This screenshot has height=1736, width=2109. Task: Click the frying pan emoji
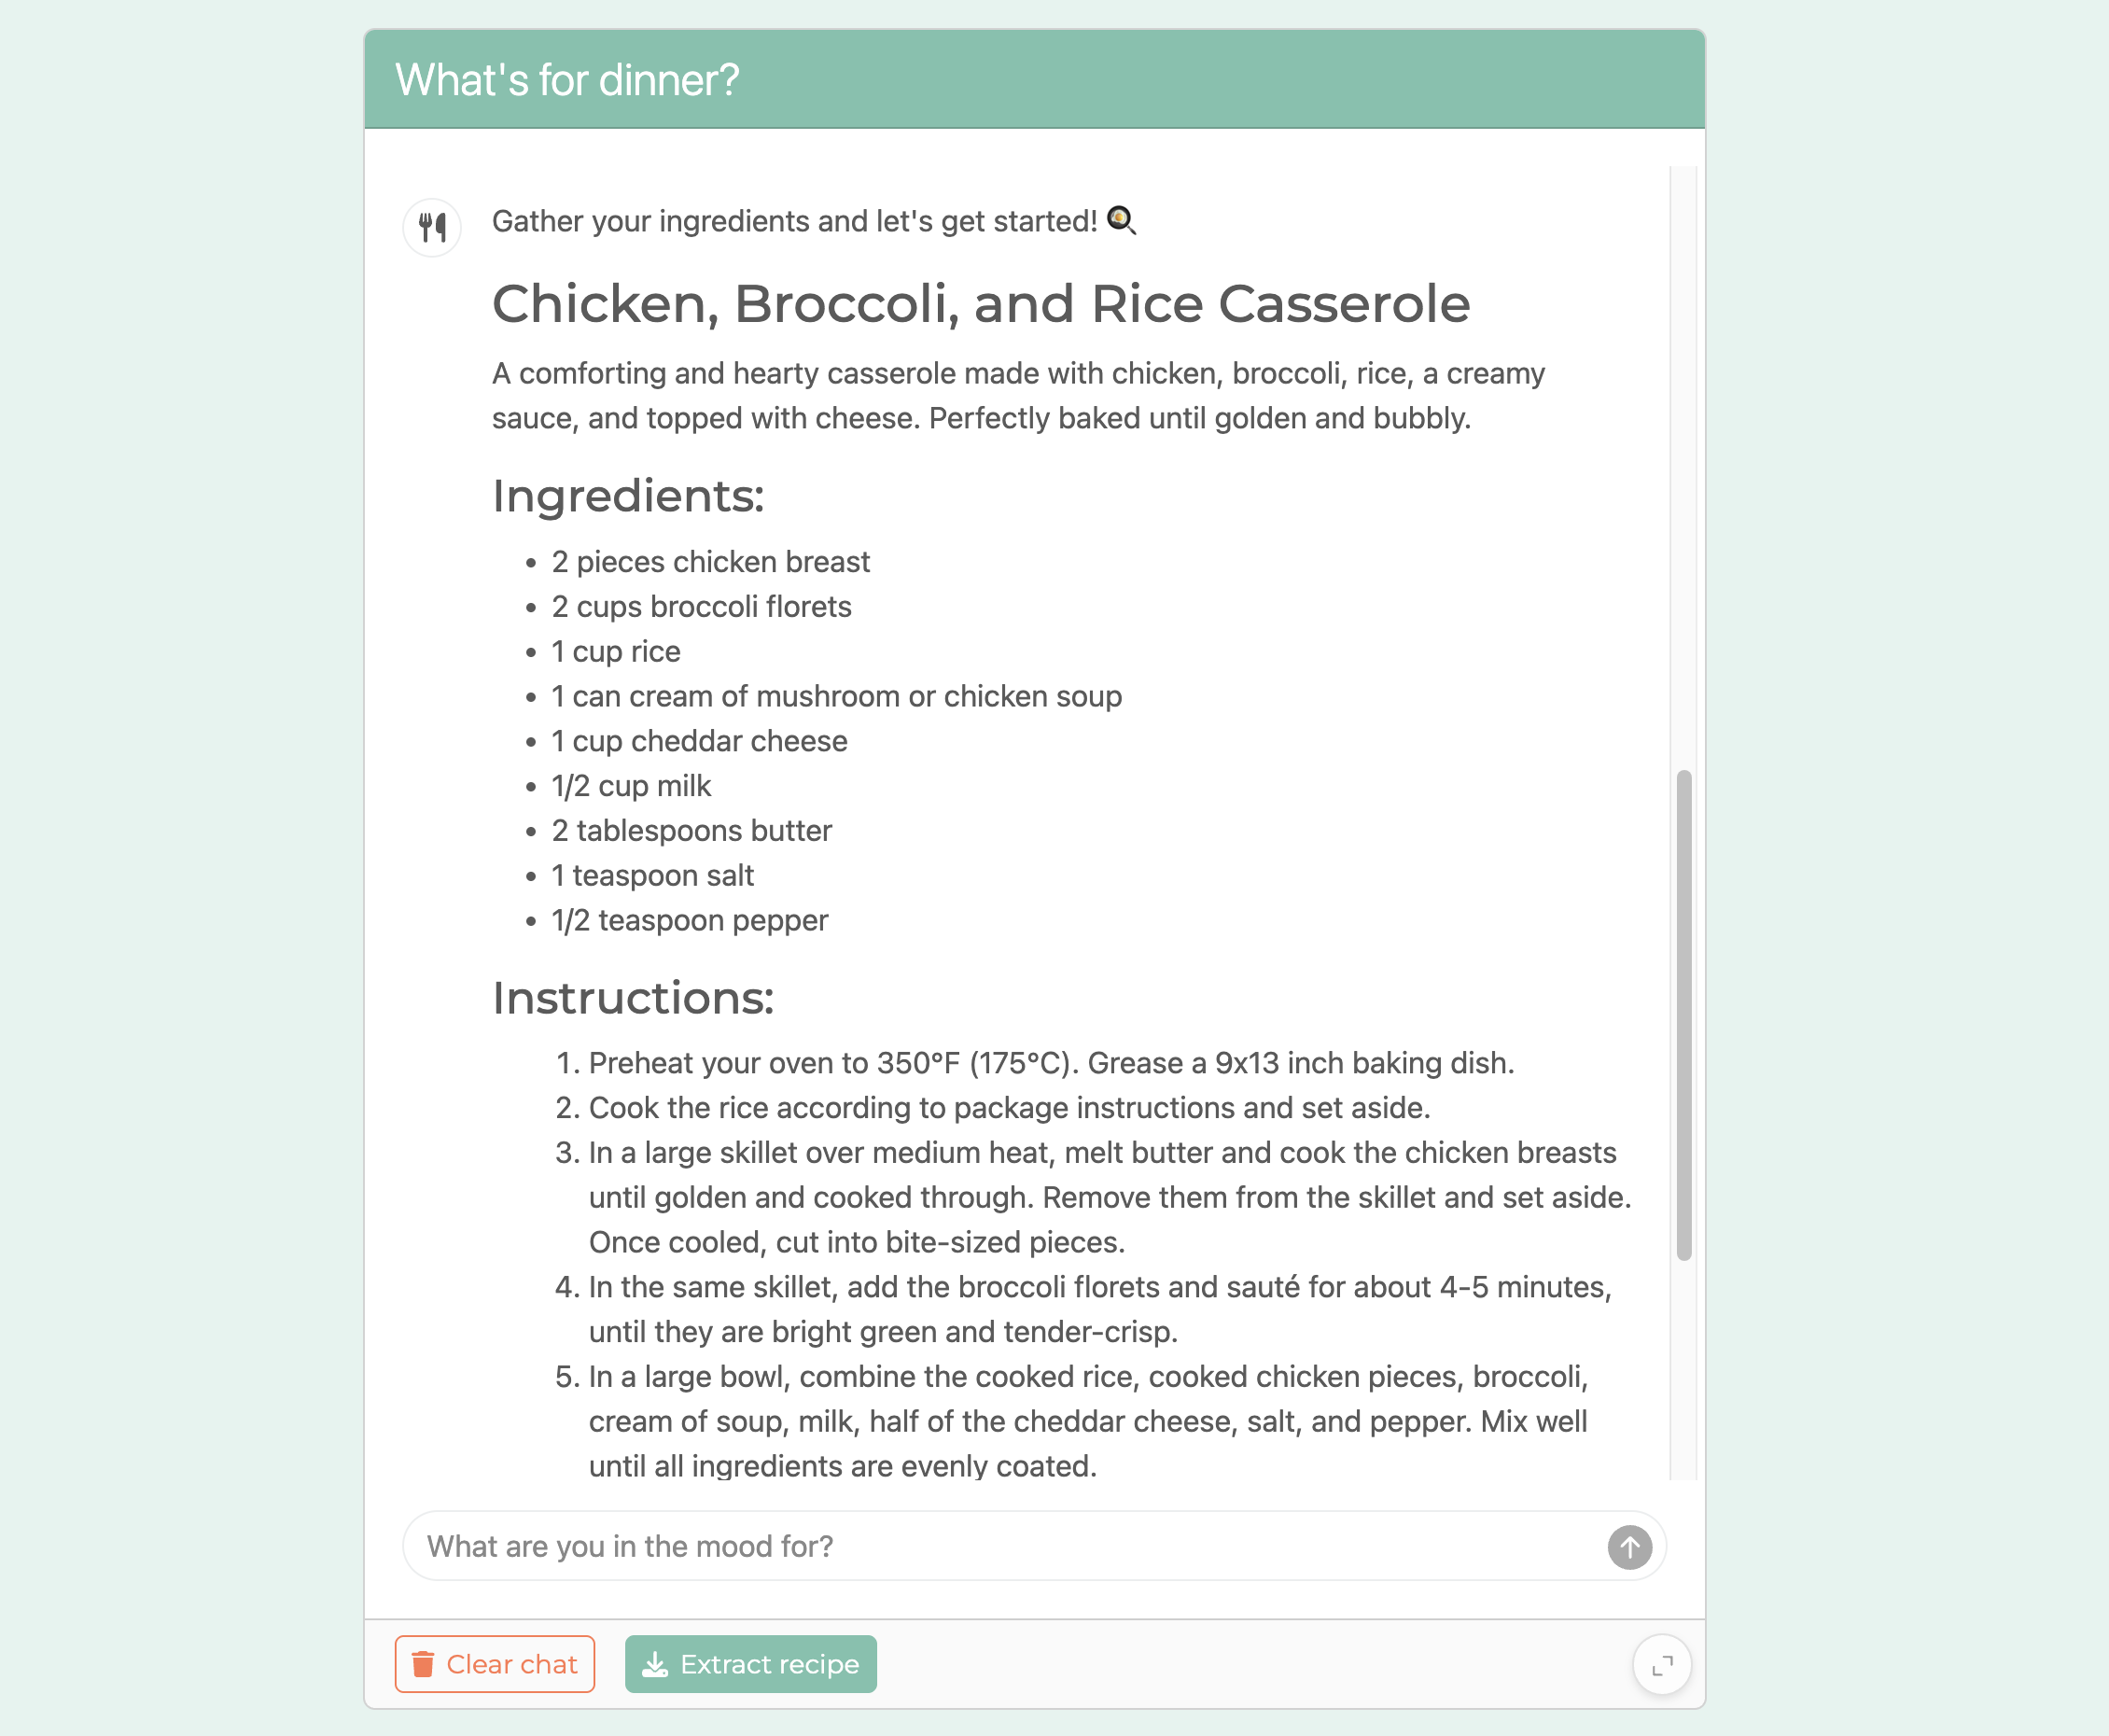pos(1121,220)
